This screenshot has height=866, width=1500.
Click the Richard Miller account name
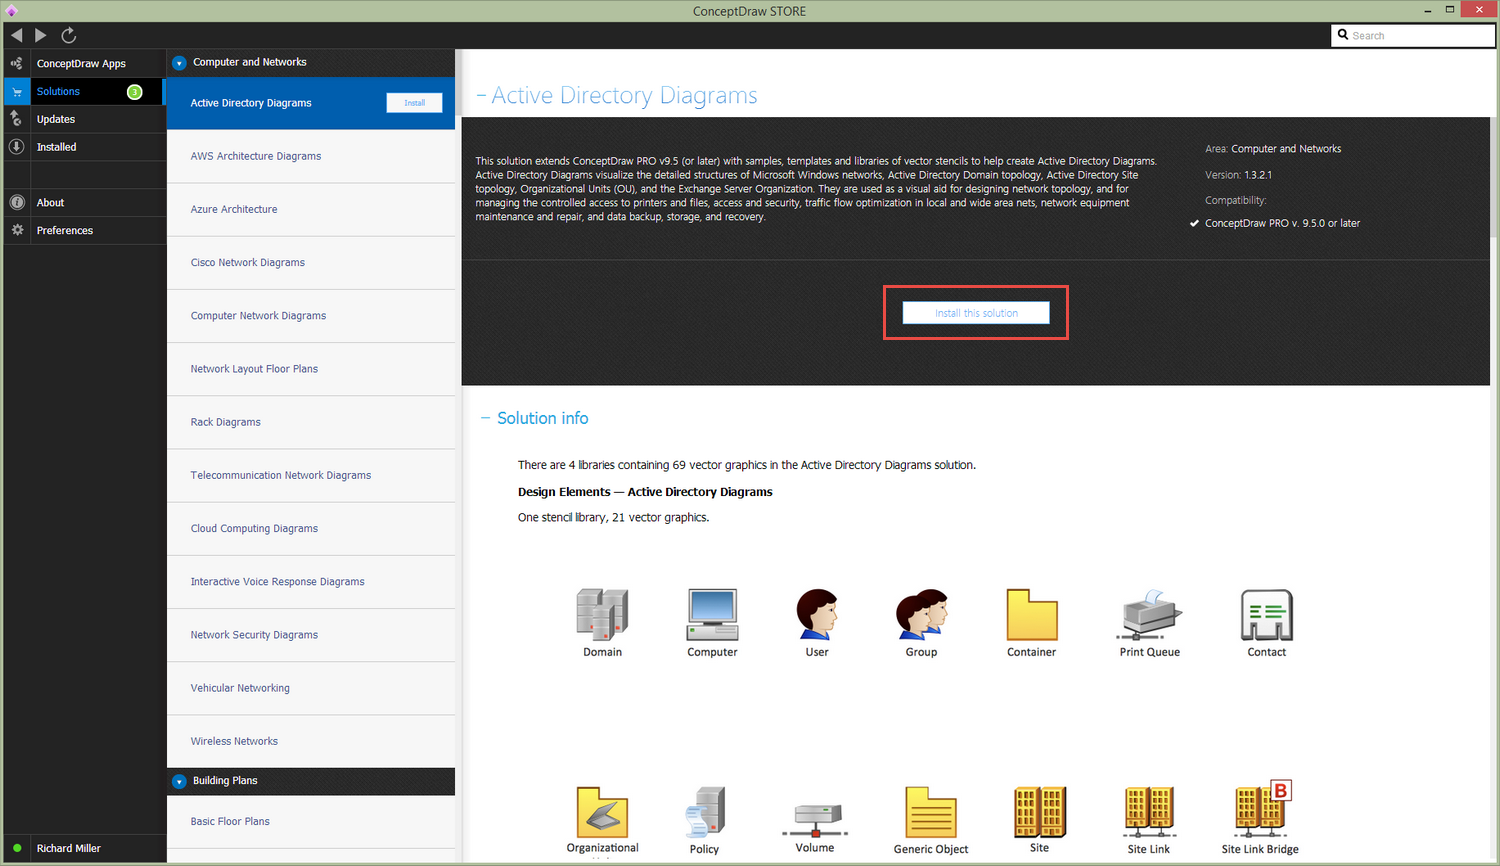point(69,848)
